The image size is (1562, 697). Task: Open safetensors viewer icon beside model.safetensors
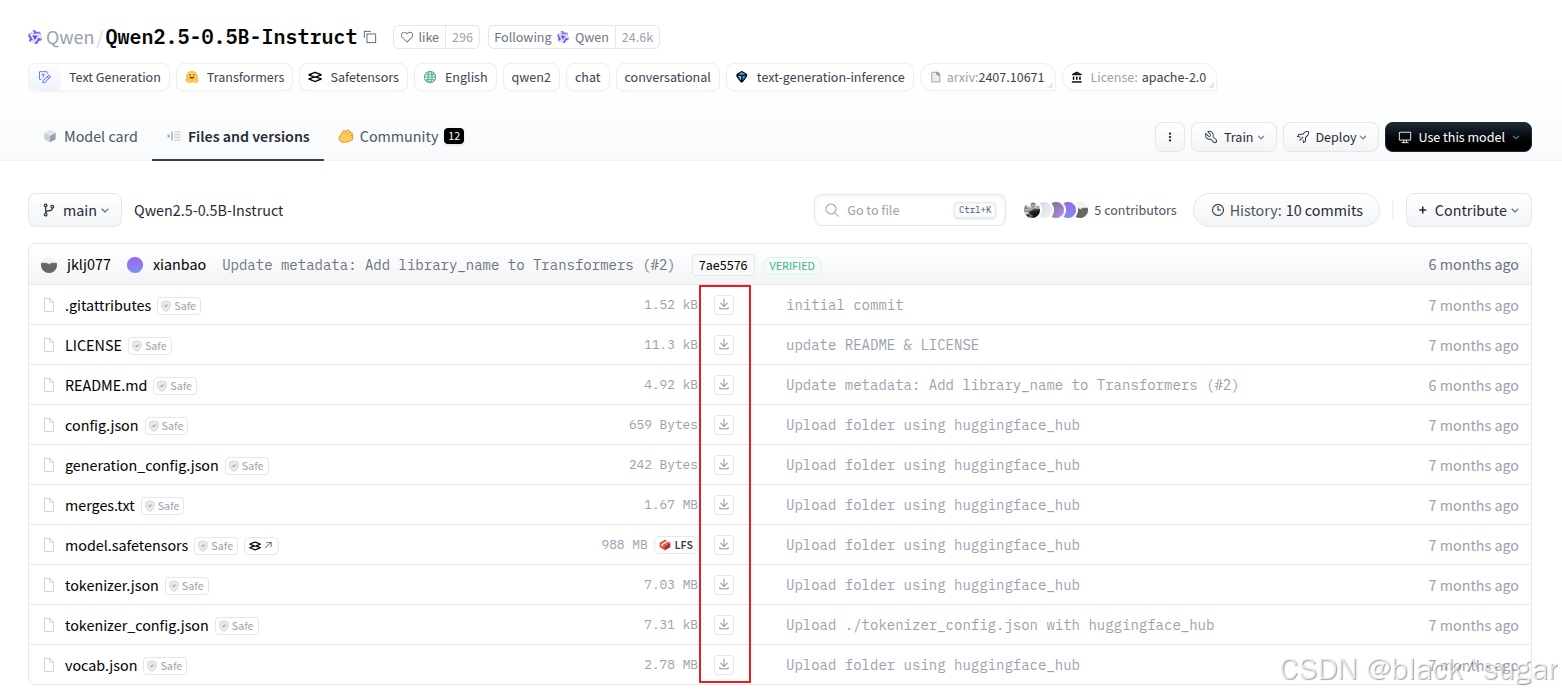(x=261, y=546)
